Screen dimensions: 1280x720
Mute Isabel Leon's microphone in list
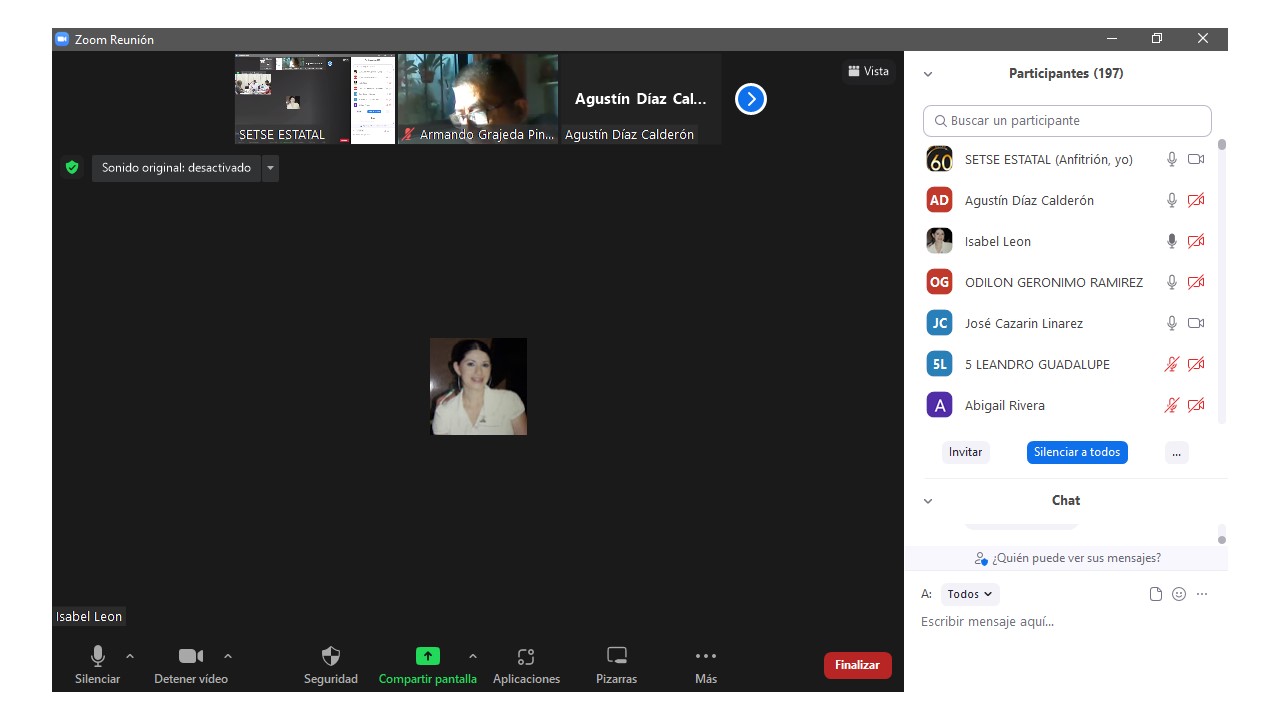1172,241
